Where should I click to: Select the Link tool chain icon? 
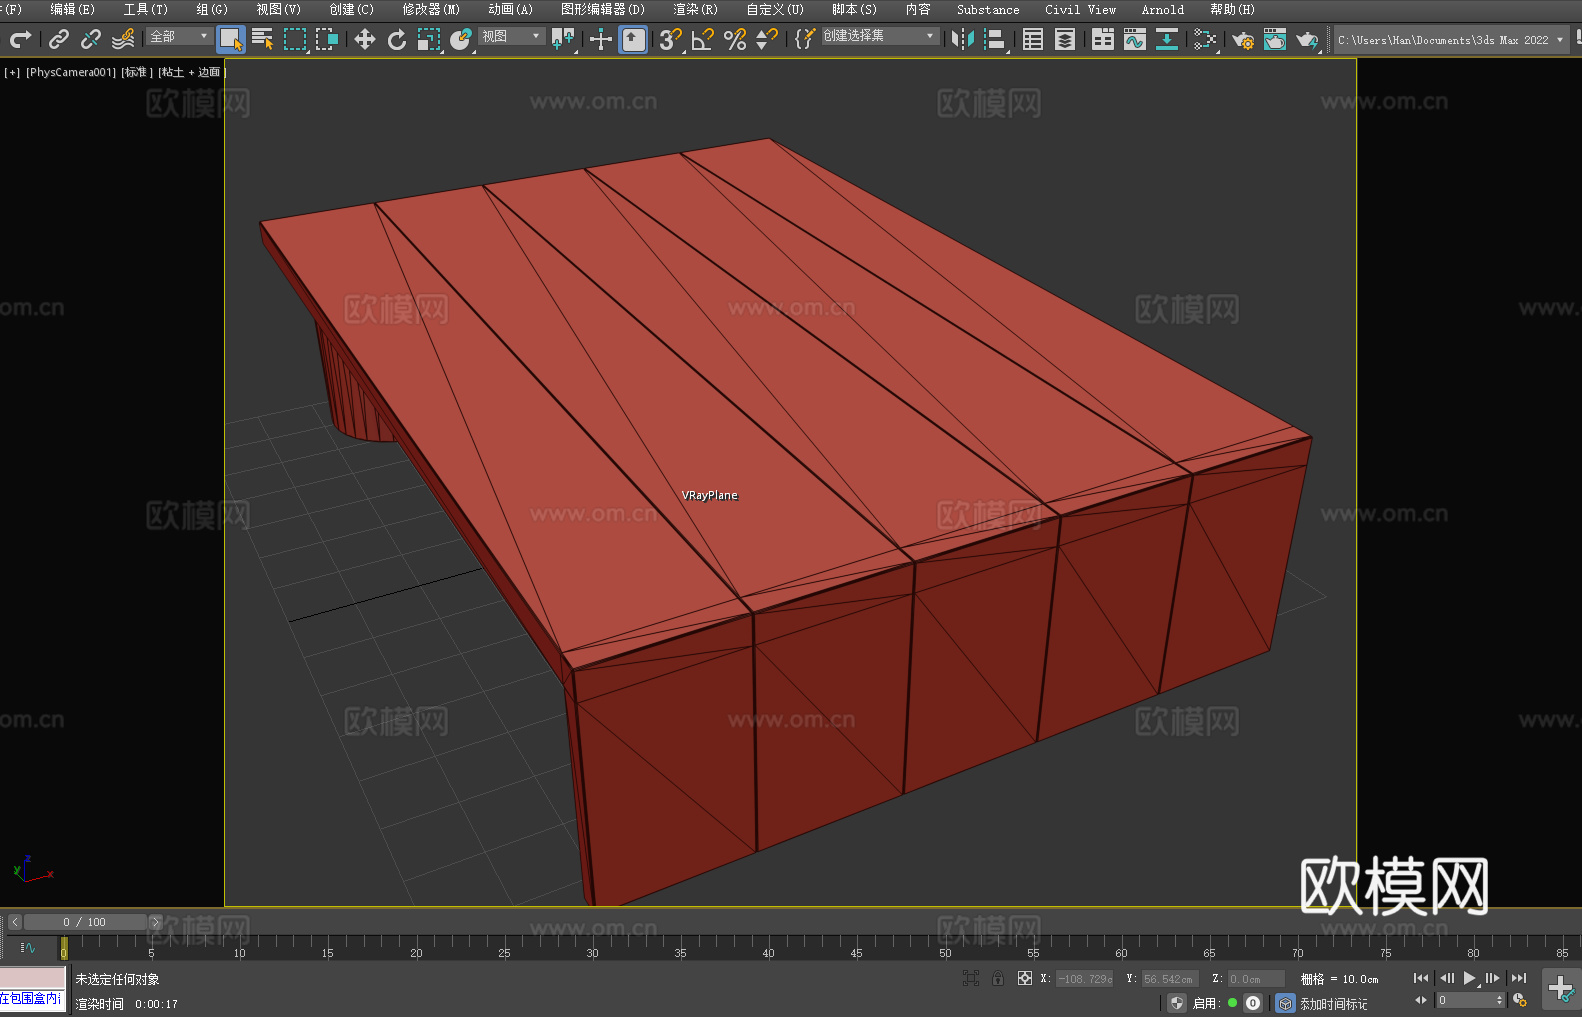click(59, 39)
